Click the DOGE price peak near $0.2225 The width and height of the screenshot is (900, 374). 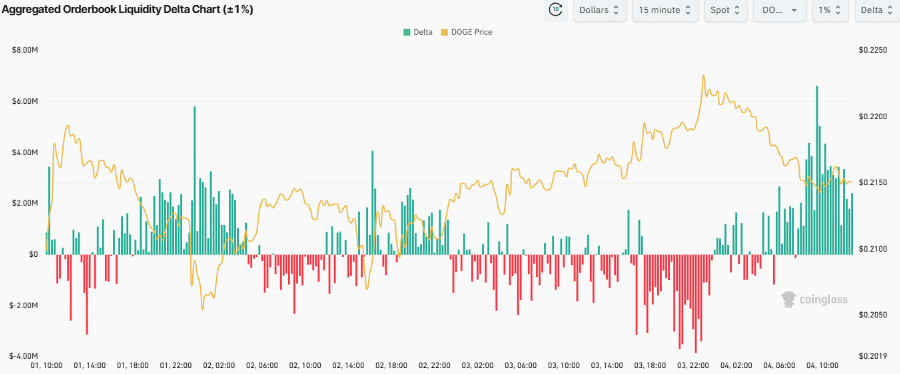tap(703, 75)
